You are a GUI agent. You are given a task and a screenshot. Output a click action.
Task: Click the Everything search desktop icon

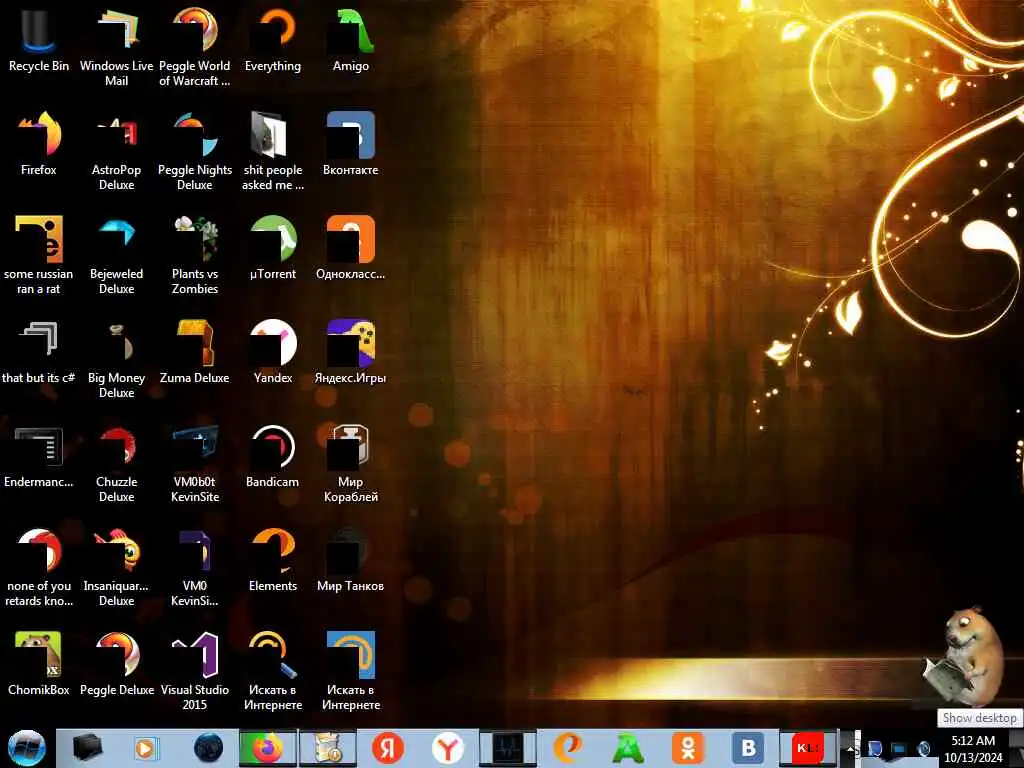coord(273,39)
